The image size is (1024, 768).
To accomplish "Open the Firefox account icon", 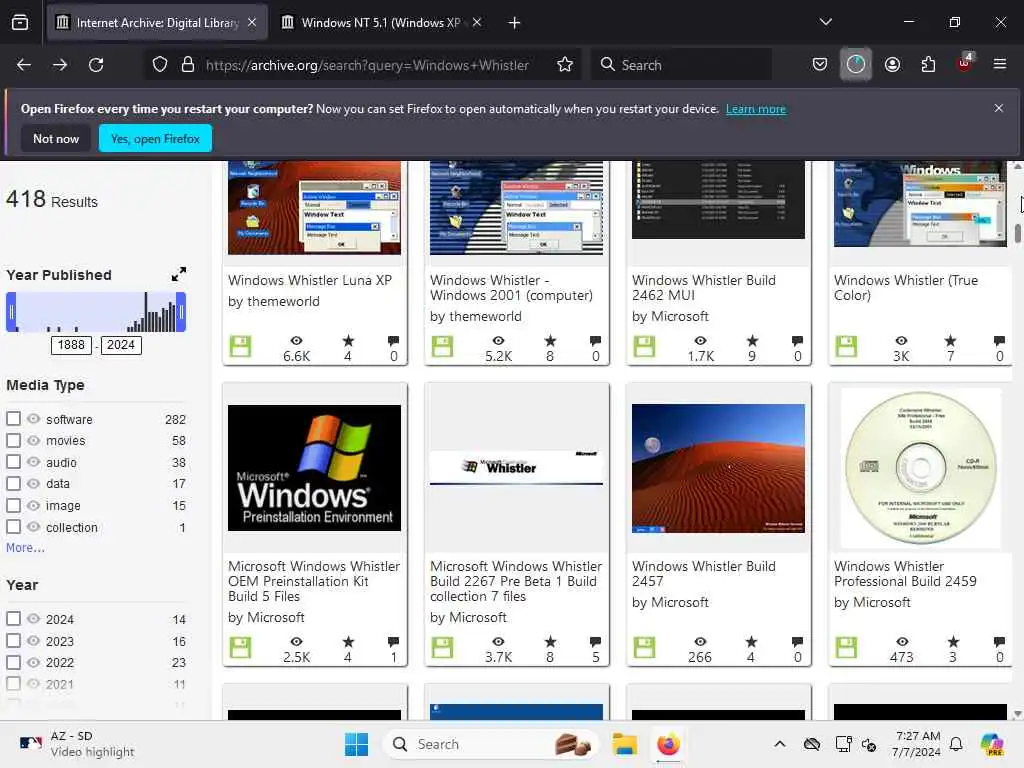I will pyautogui.click(x=892, y=65).
